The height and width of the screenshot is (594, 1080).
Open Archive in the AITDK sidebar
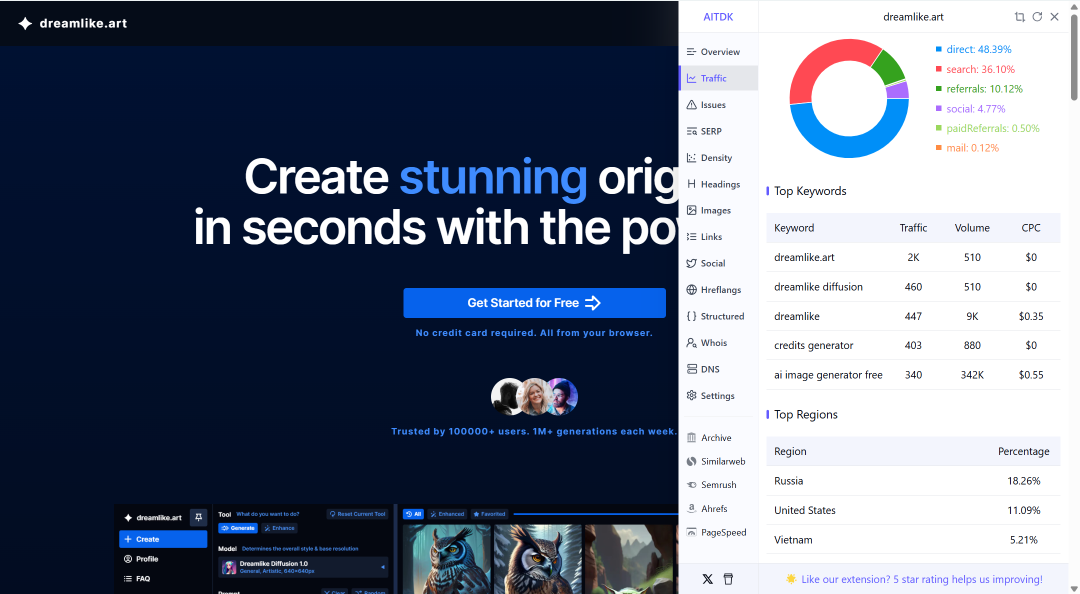click(x=716, y=438)
